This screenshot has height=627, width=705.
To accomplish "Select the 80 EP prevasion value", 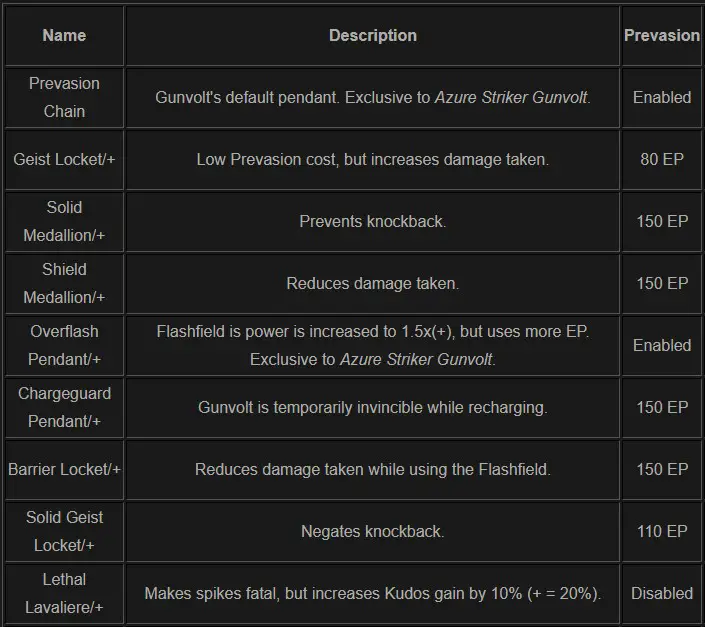I will tap(662, 160).
